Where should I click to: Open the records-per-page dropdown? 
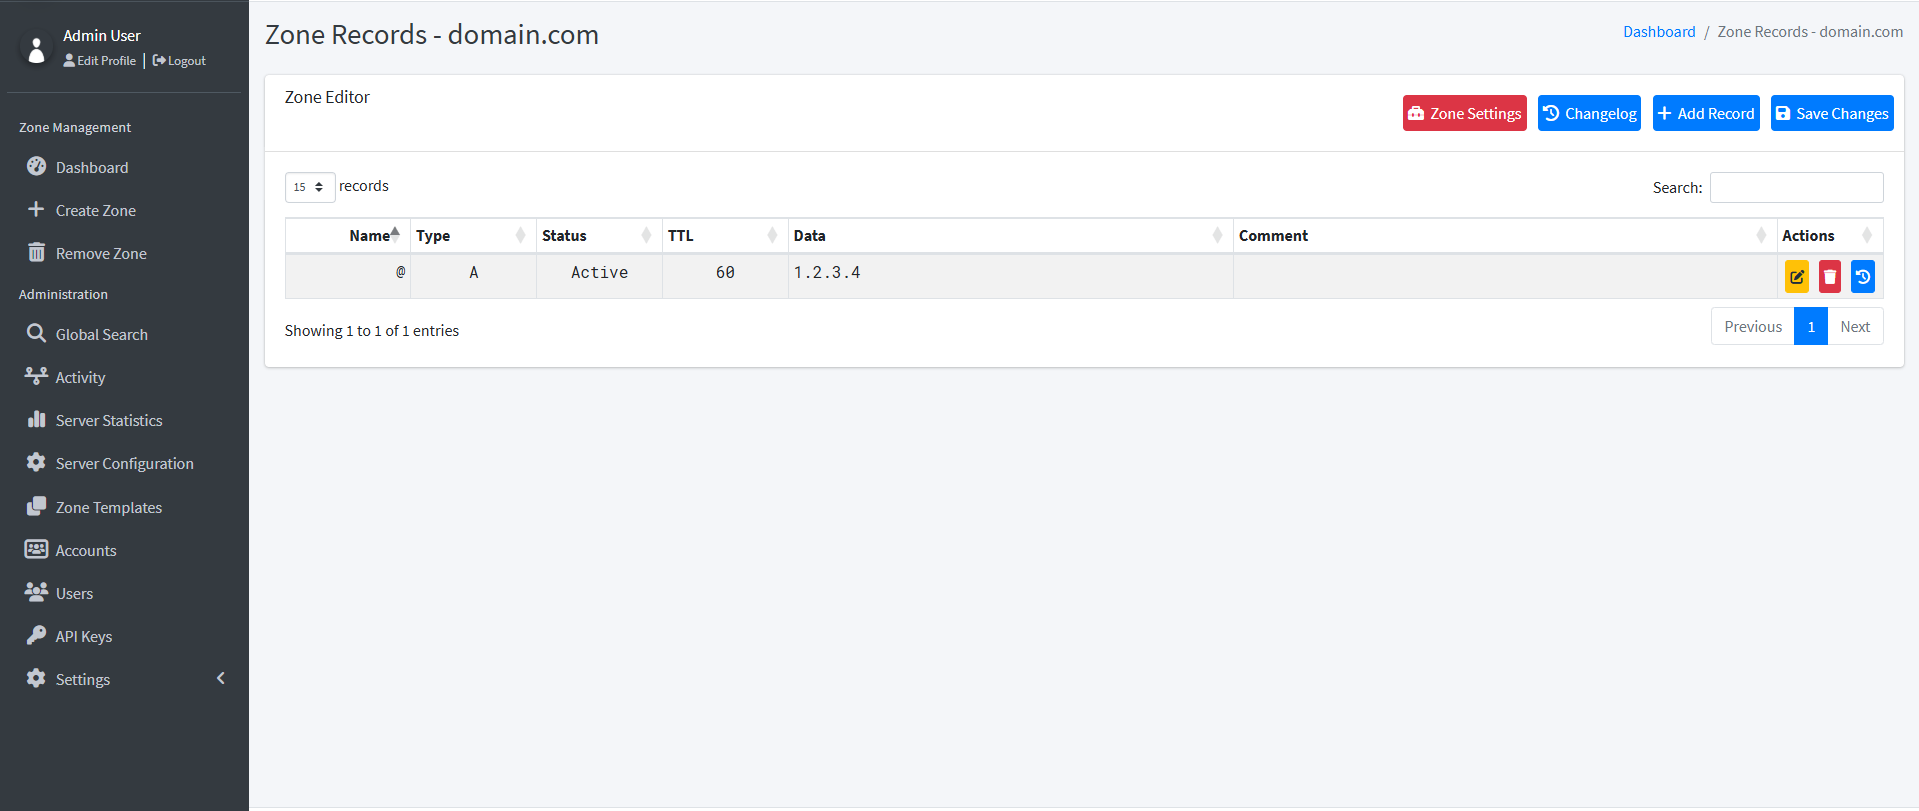pos(310,187)
